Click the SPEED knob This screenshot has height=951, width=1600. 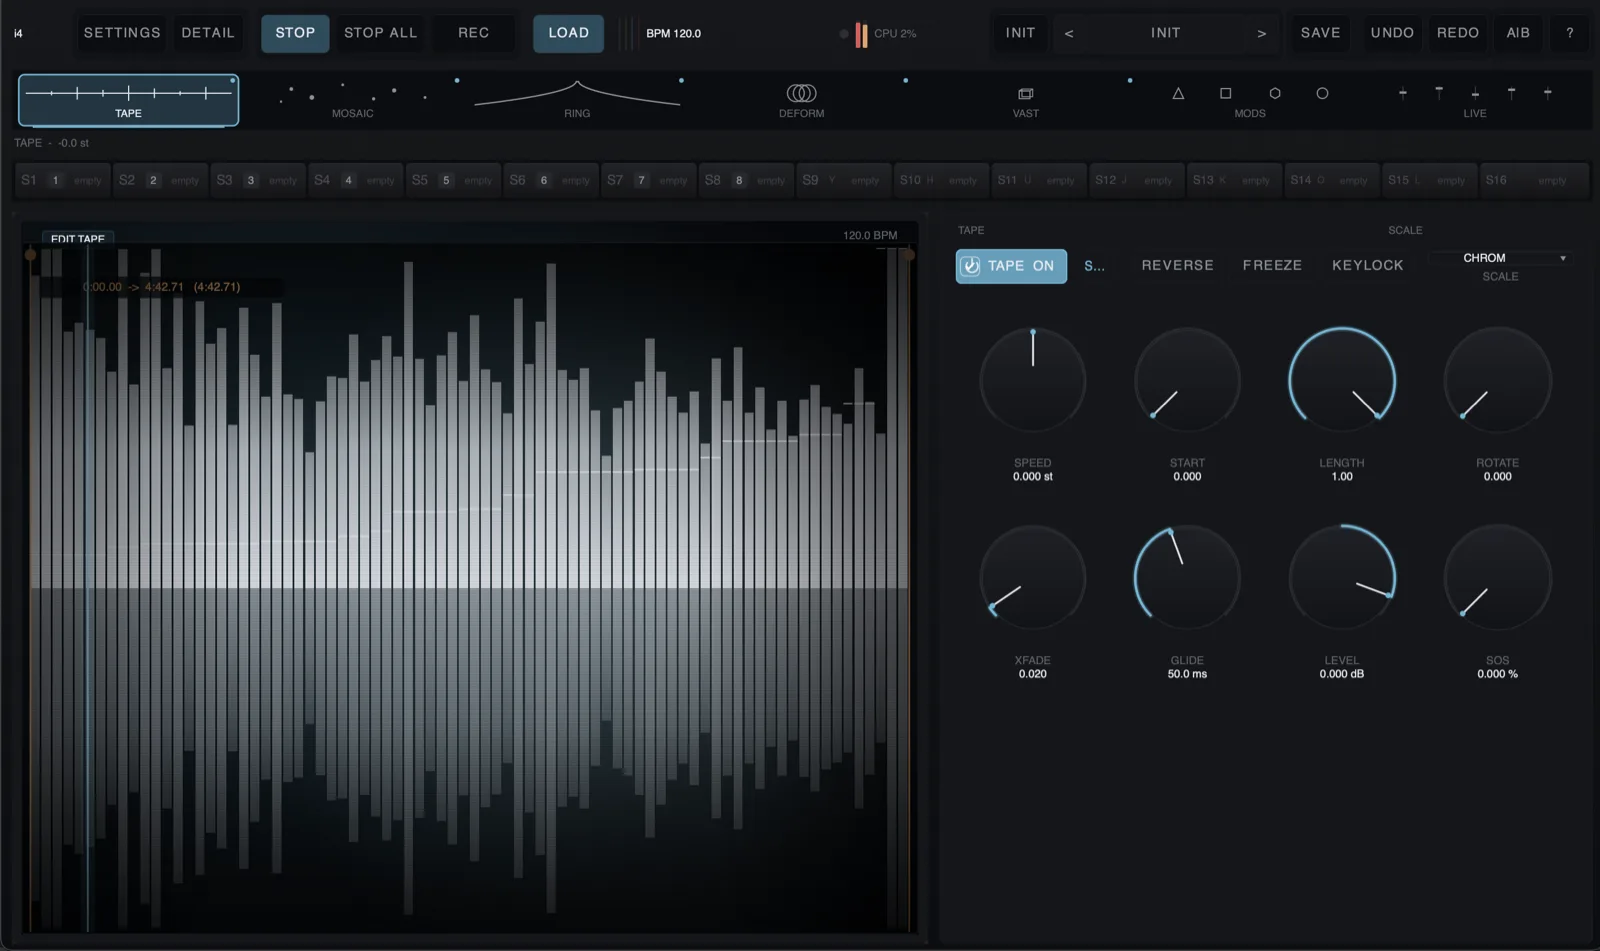pyautogui.click(x=1033, y=380)
